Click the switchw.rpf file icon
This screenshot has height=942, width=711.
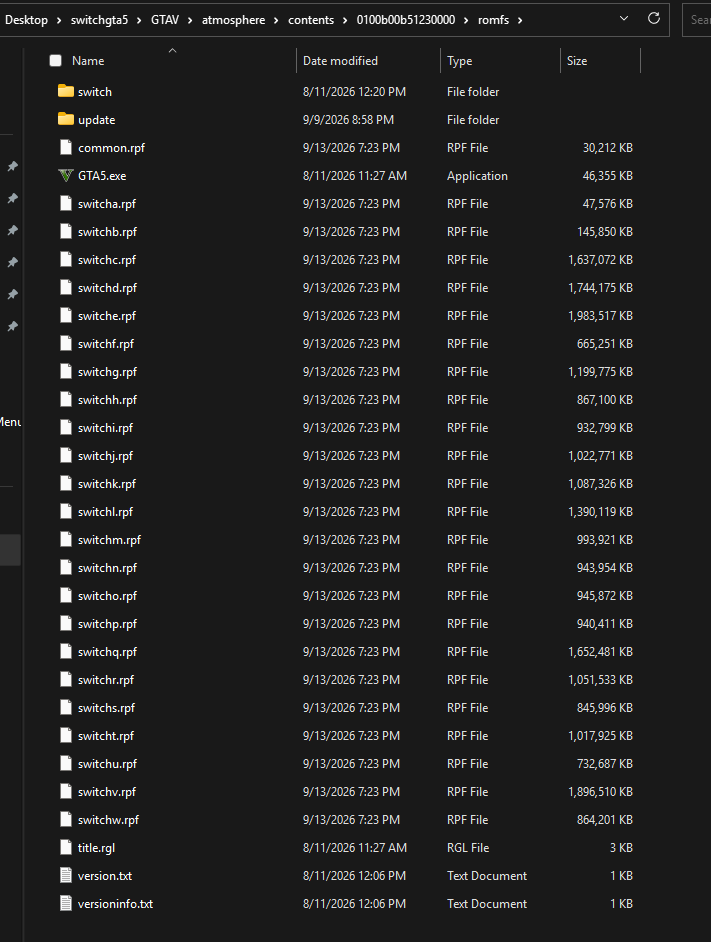[x=66, y=819]
